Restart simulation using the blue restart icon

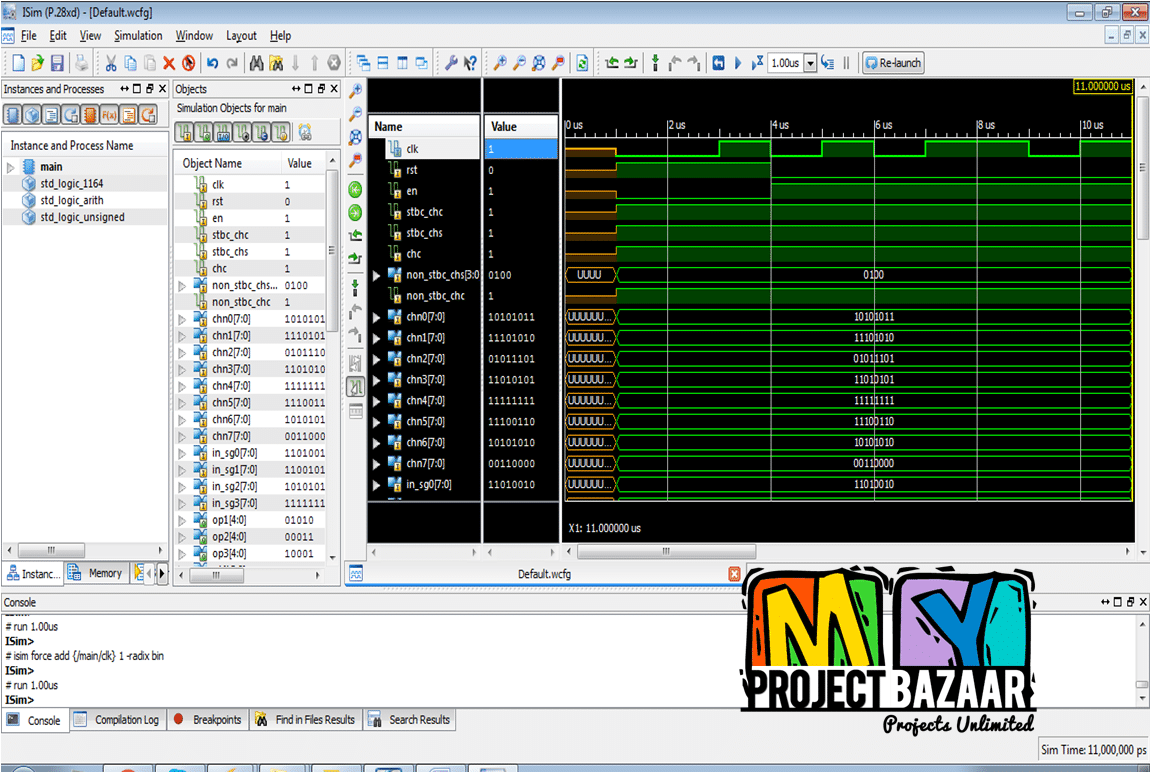(718, 63)
